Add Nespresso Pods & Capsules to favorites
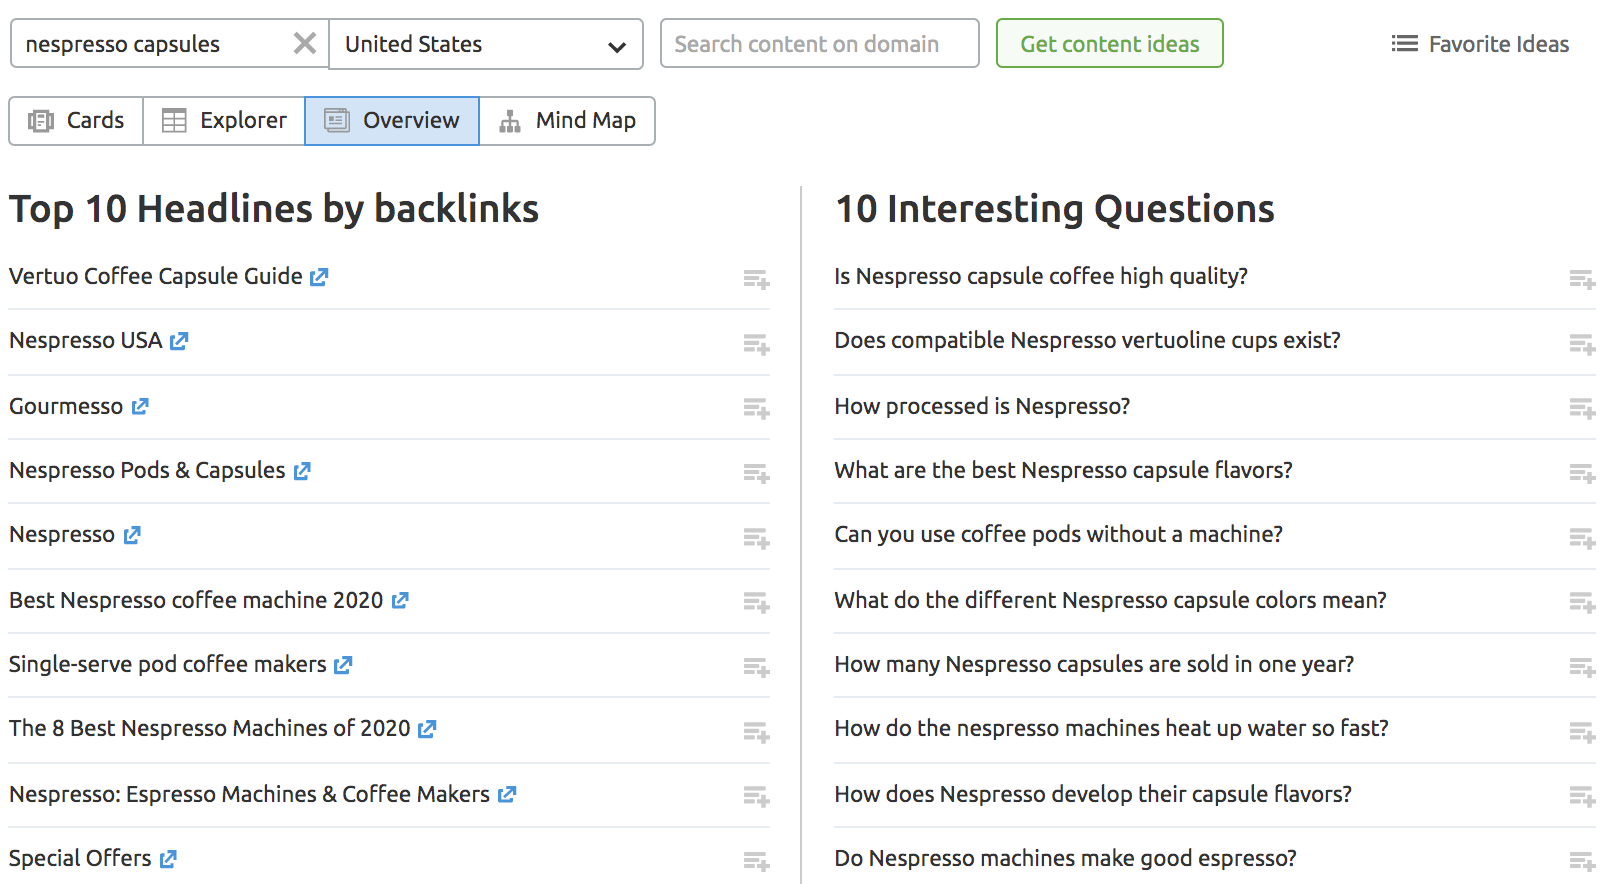 [x=756, y=473]
